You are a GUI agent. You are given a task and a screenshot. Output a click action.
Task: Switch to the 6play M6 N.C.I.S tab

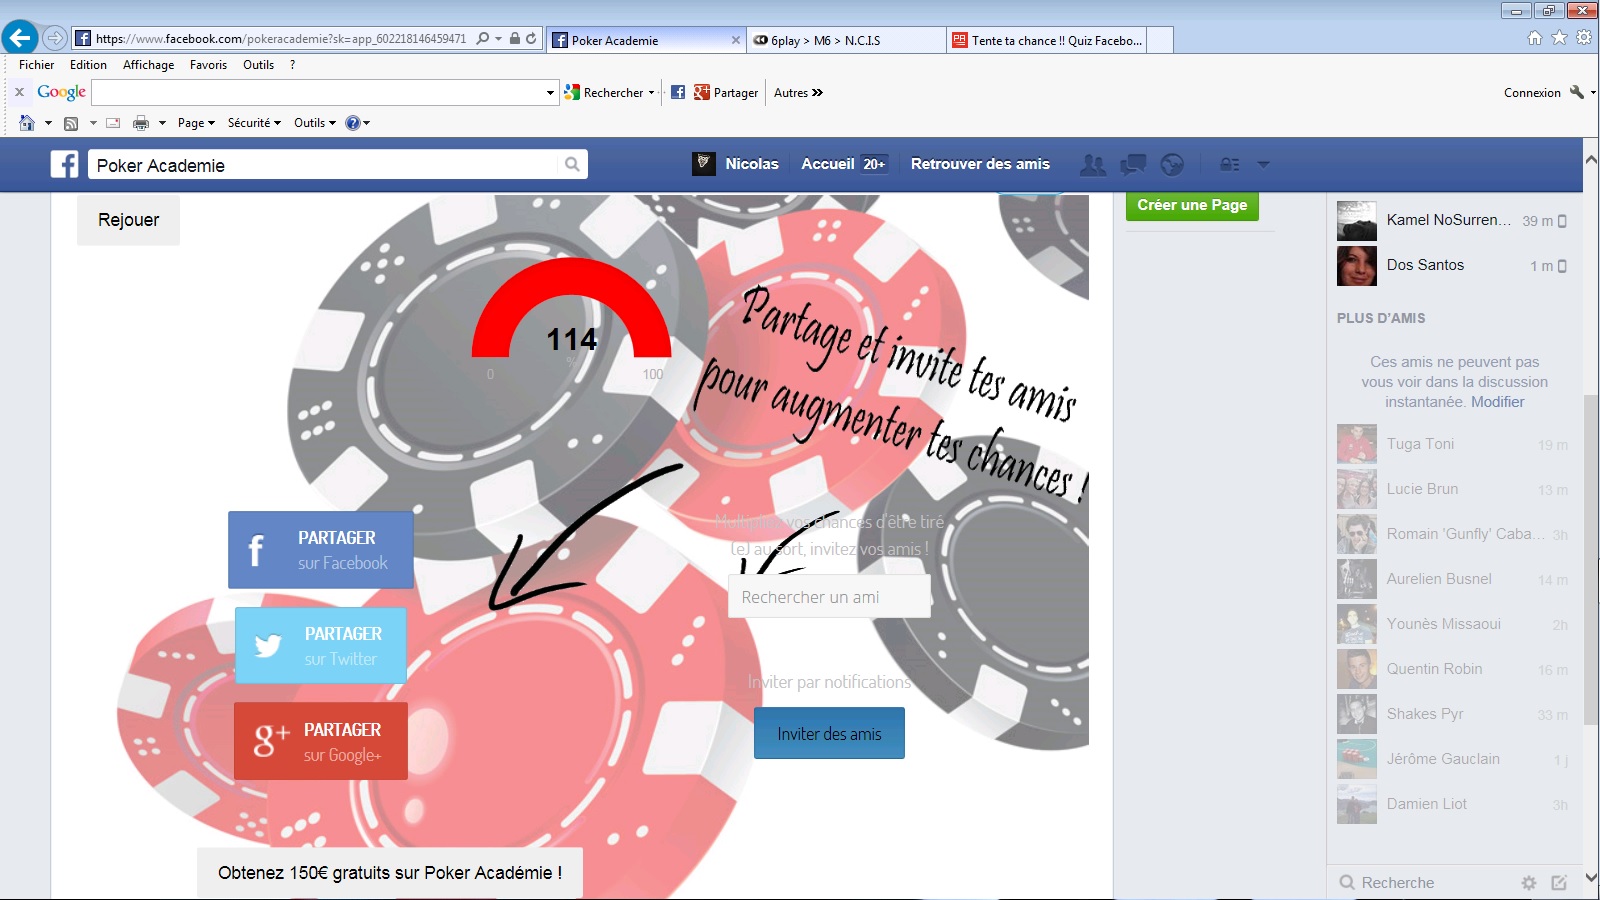847,40
